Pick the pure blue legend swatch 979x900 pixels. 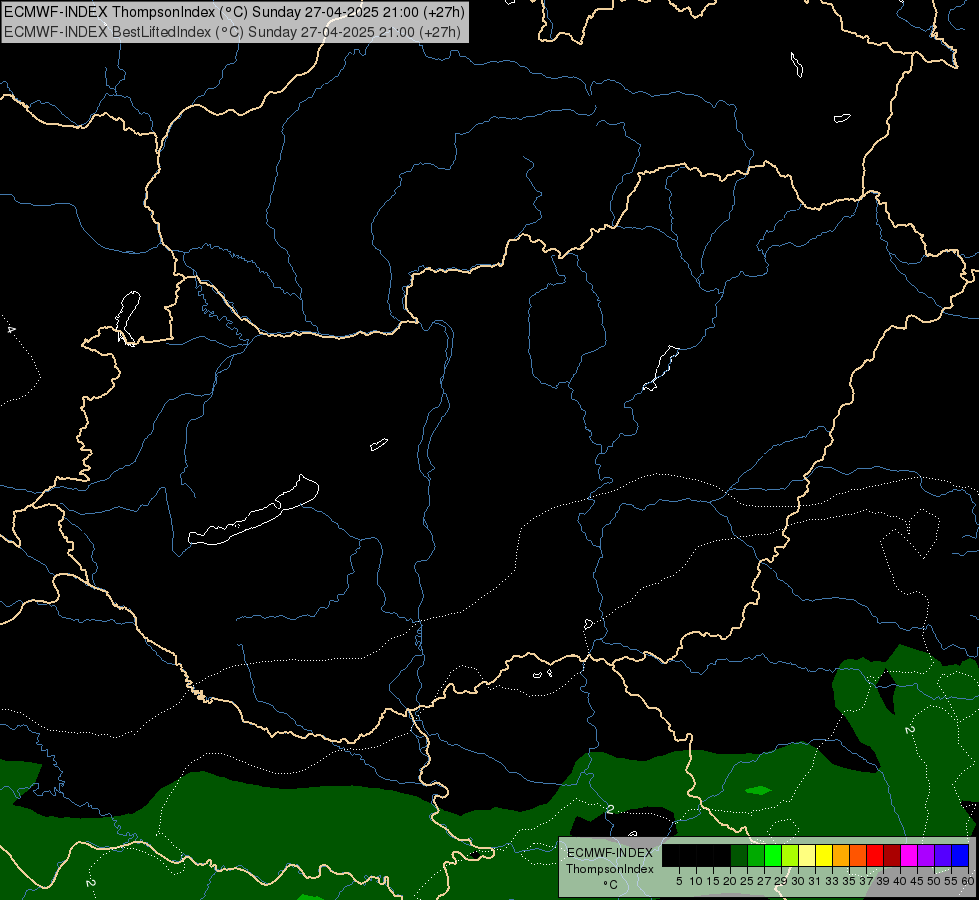pyautogui.click(x=960, y=855)
